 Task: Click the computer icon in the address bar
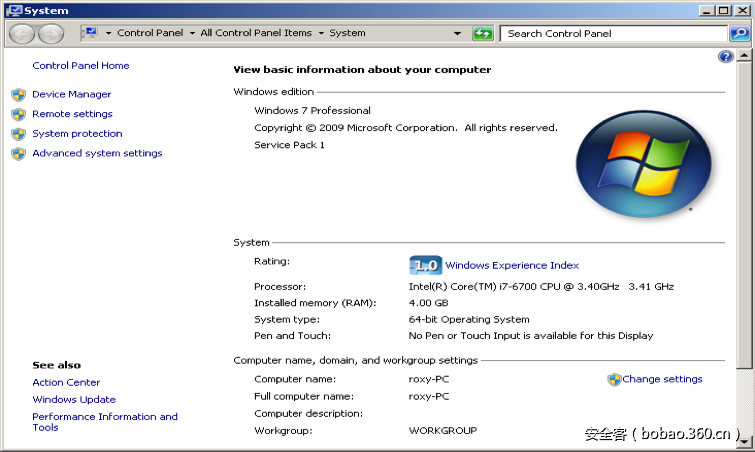[x=90, y=33]
